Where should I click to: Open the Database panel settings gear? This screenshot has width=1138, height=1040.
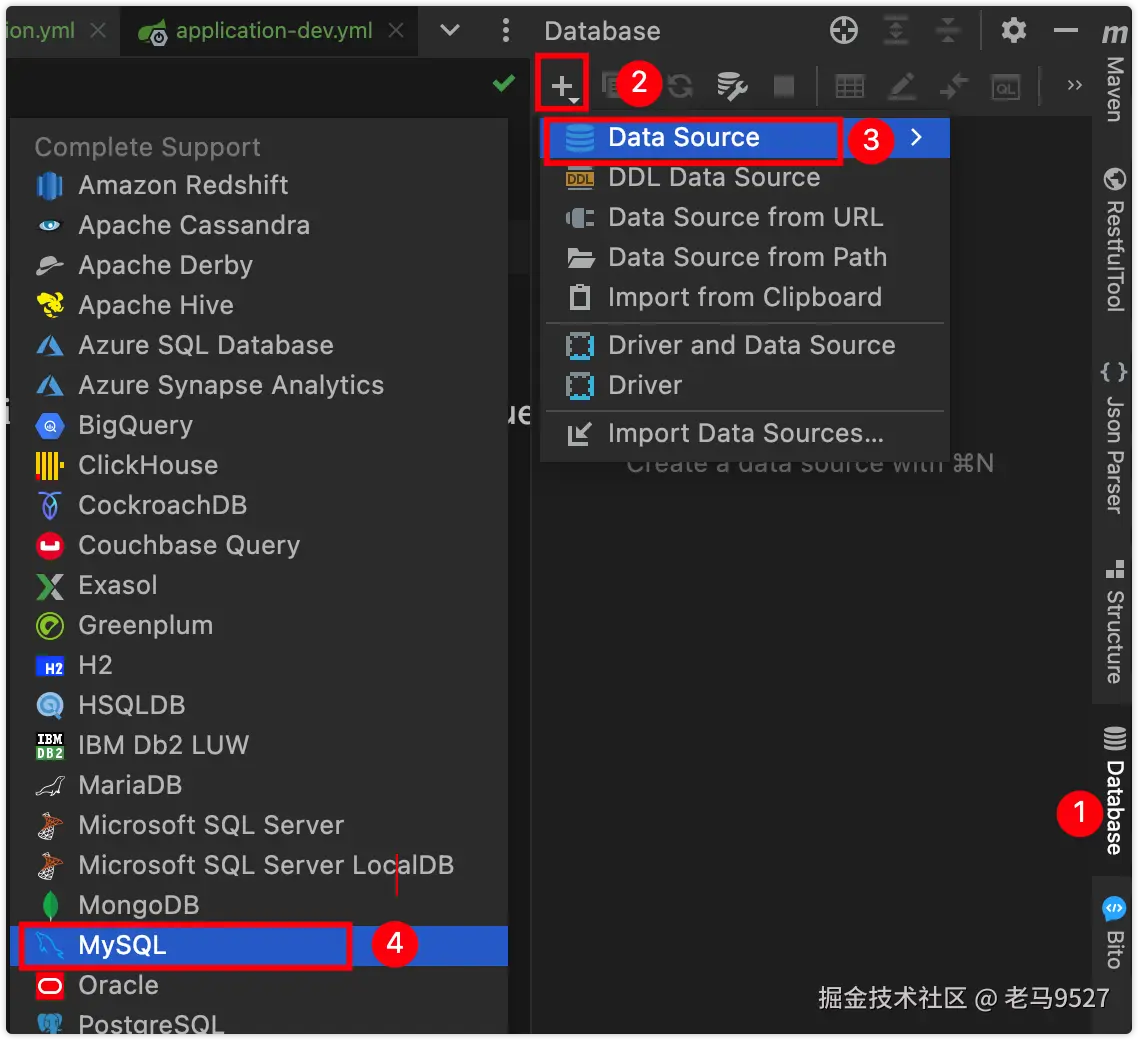(x=1014, y=30)
